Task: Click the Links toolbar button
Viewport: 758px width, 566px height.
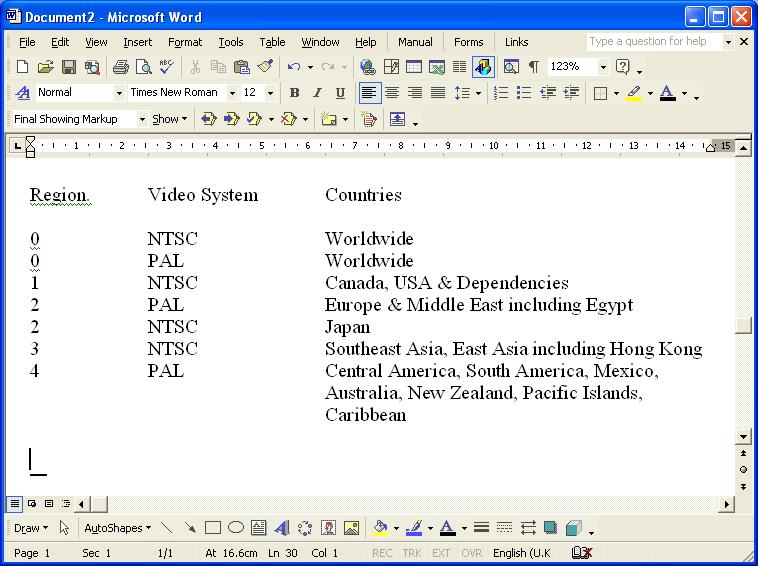Action: coord(516,42)
